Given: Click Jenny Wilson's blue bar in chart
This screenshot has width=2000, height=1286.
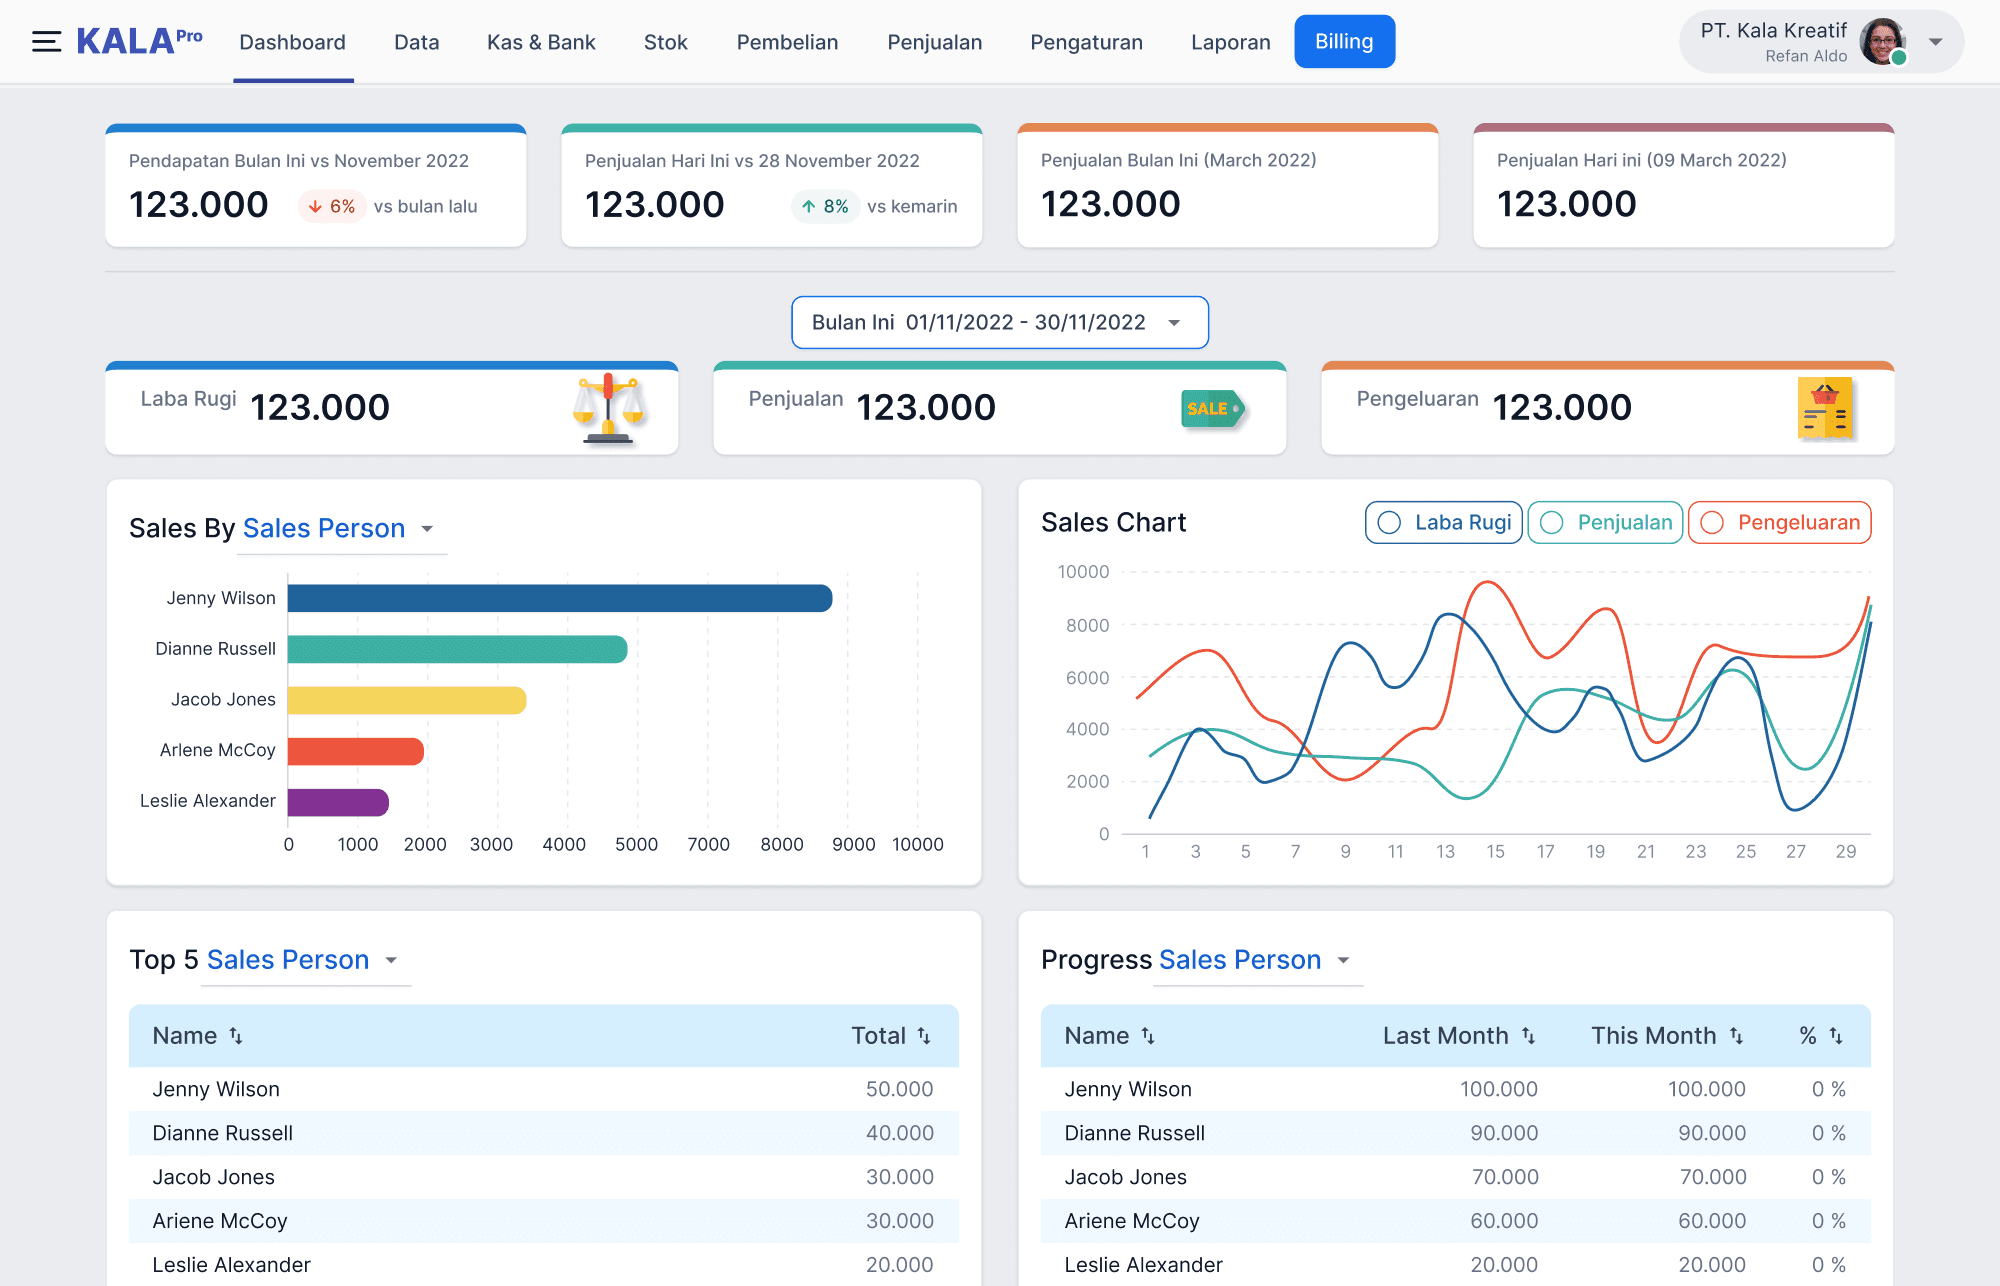Looking at the screenshot, I should 559,598.
